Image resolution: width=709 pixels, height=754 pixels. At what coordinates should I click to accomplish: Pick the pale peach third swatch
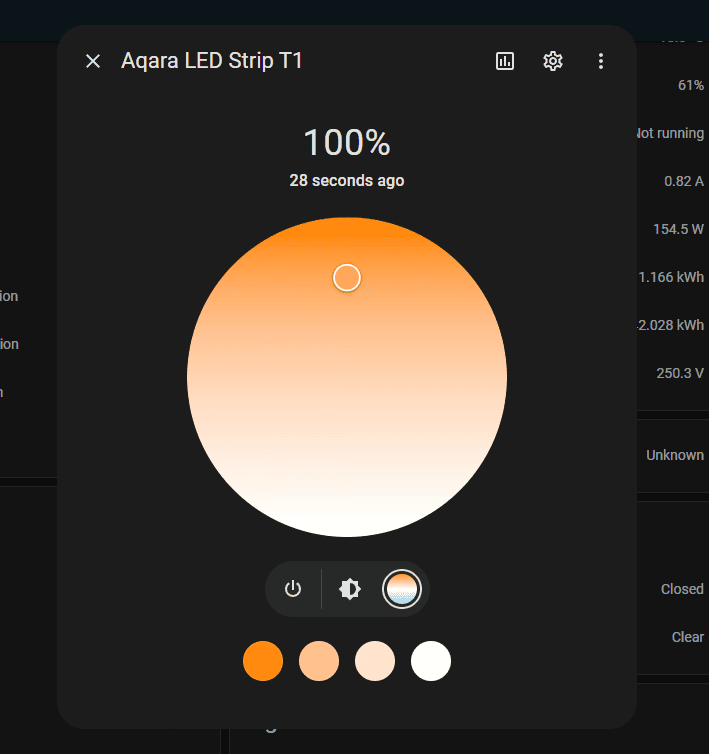(375, 661)
